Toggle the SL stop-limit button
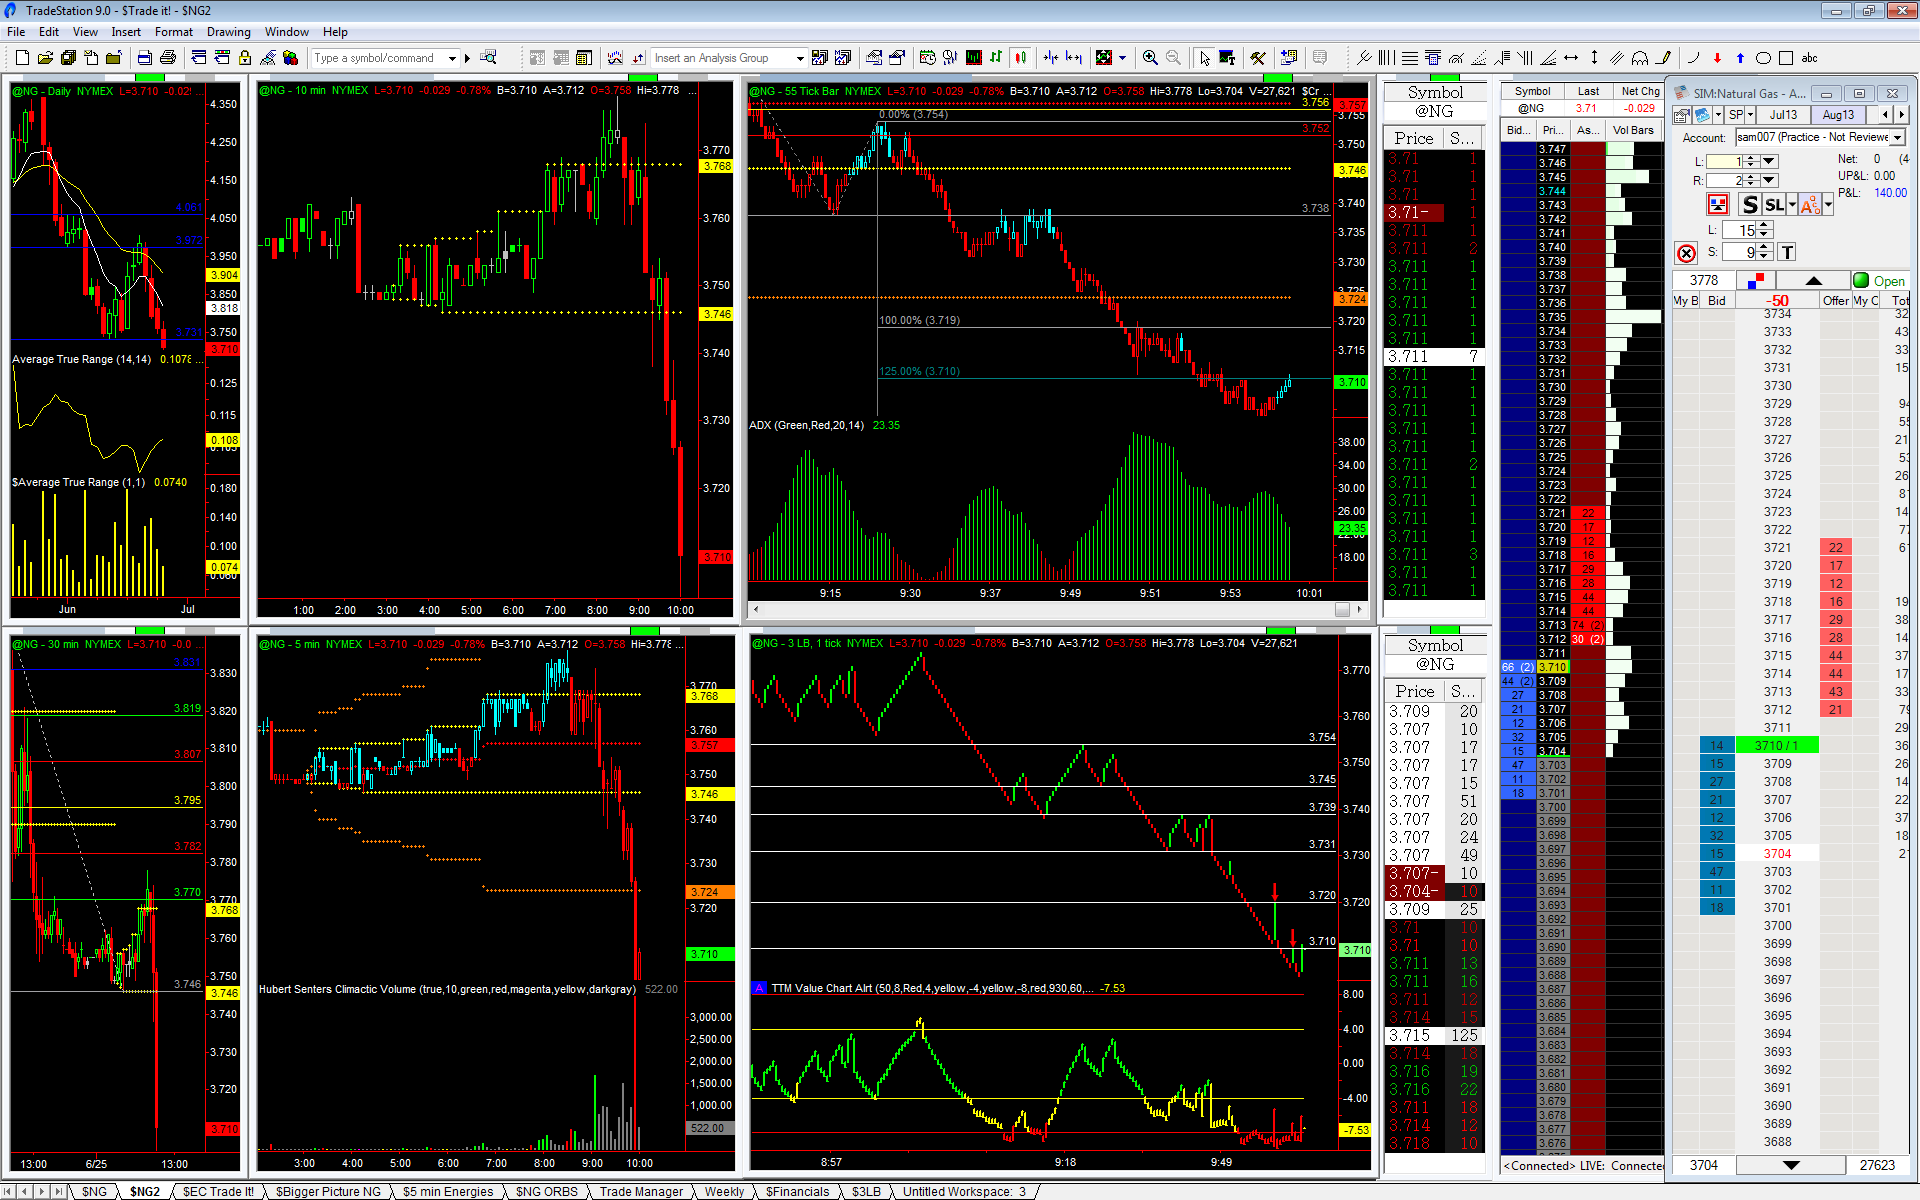 pos(1774,205)
